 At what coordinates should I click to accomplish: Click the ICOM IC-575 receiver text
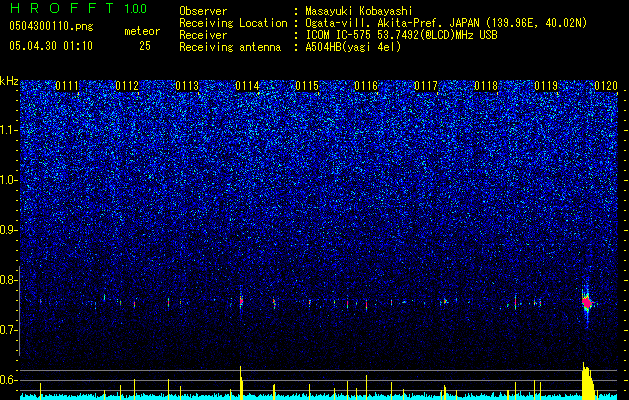point(401,35)
